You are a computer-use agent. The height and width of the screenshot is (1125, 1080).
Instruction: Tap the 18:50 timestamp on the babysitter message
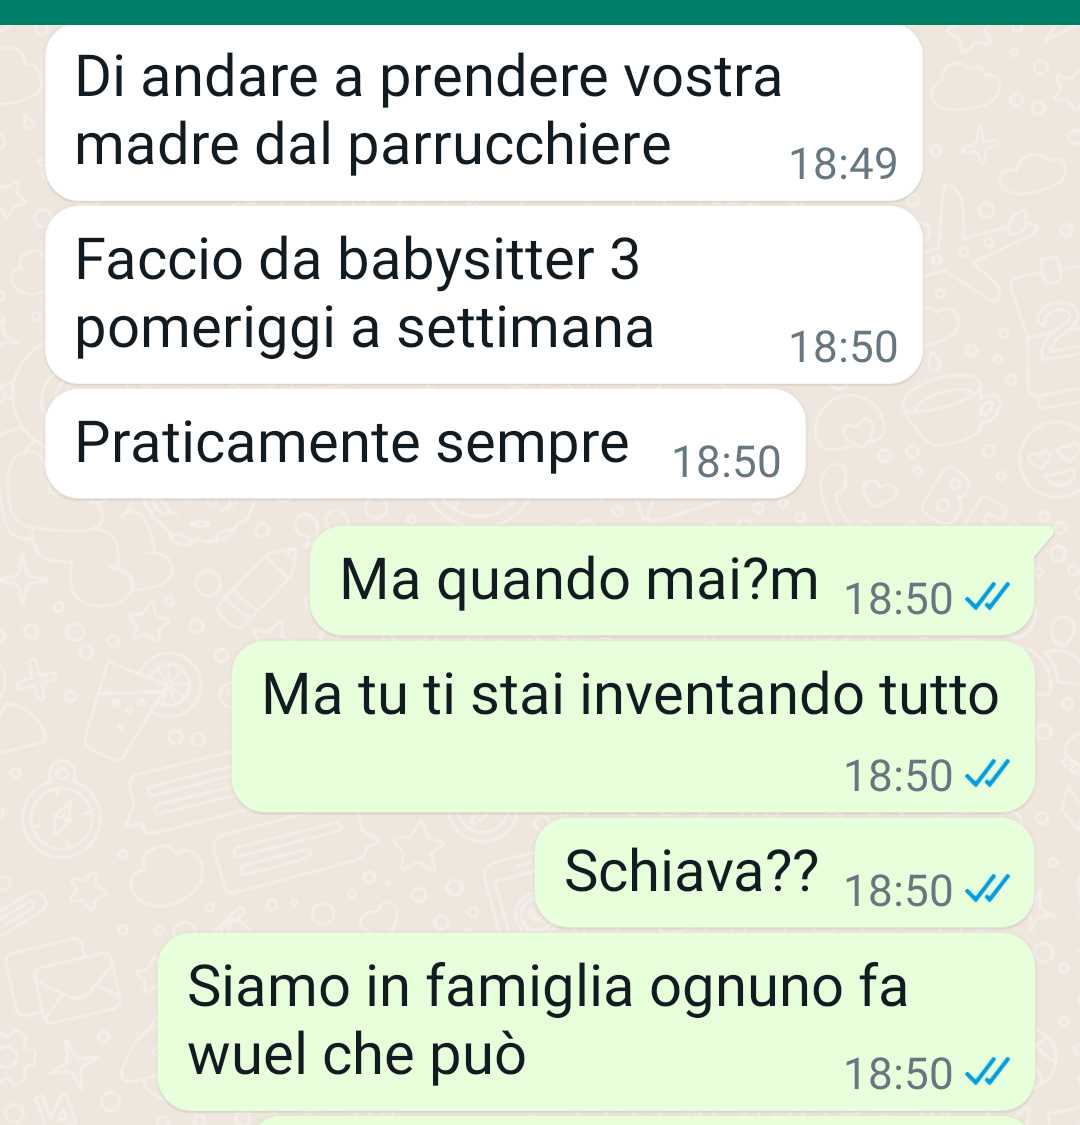point(843,347)
